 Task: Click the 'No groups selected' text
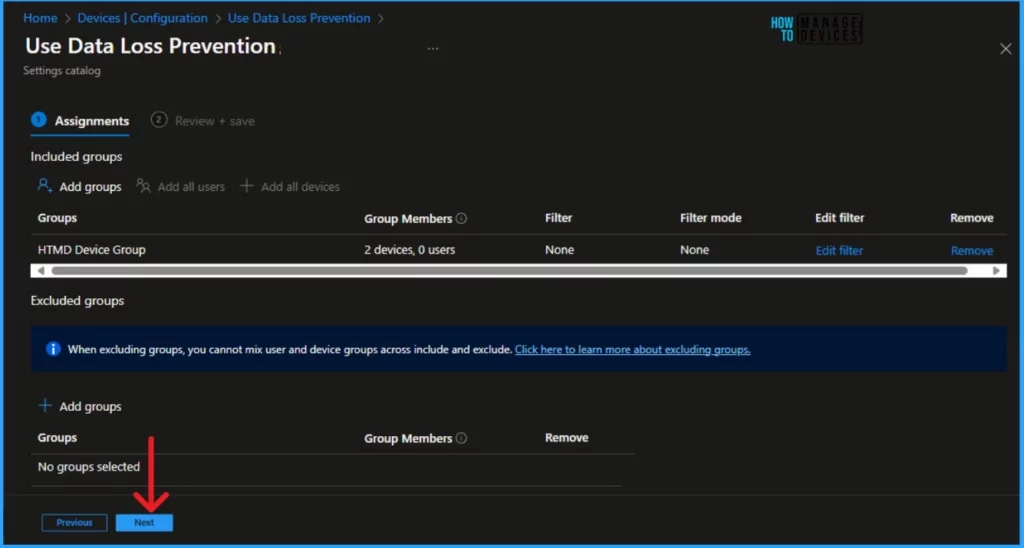(x=89, y=466)
